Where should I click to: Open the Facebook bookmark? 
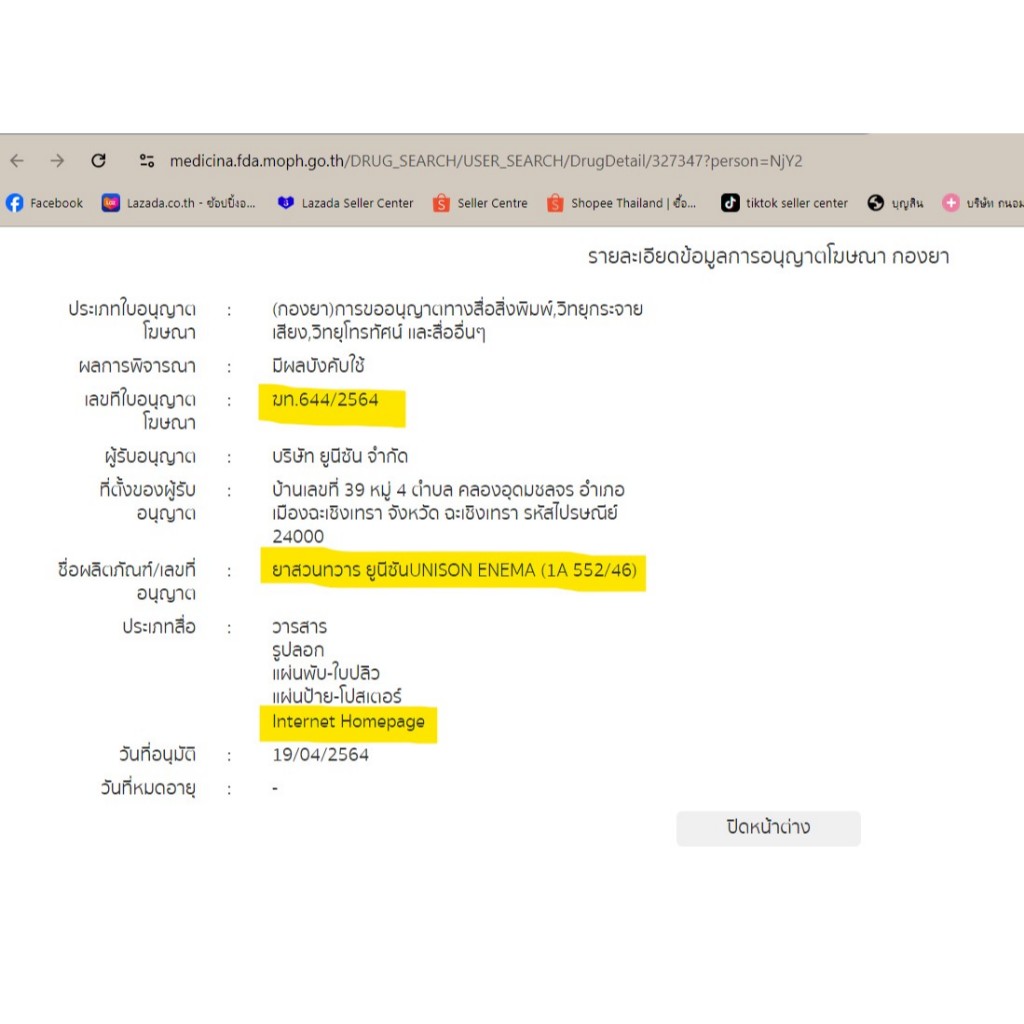click(45, 203)
